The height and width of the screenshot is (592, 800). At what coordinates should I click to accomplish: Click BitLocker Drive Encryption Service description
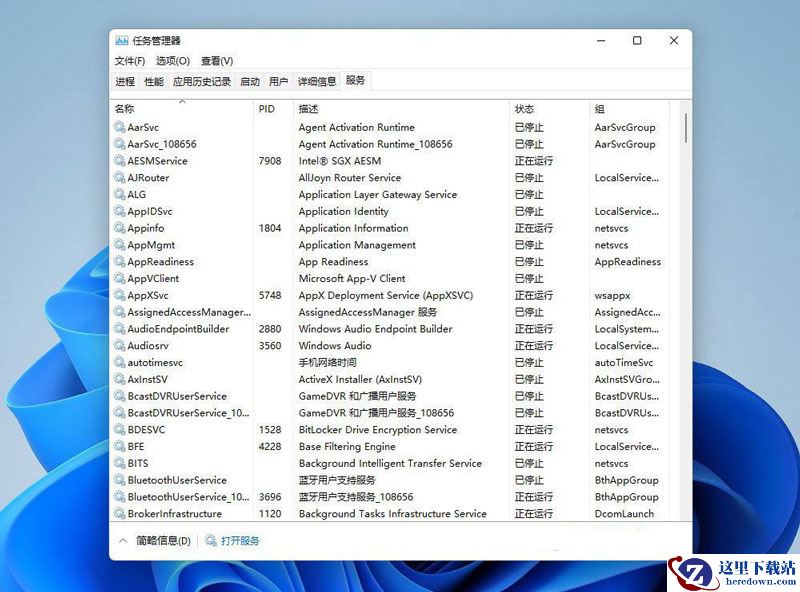[x=378, y=430]
